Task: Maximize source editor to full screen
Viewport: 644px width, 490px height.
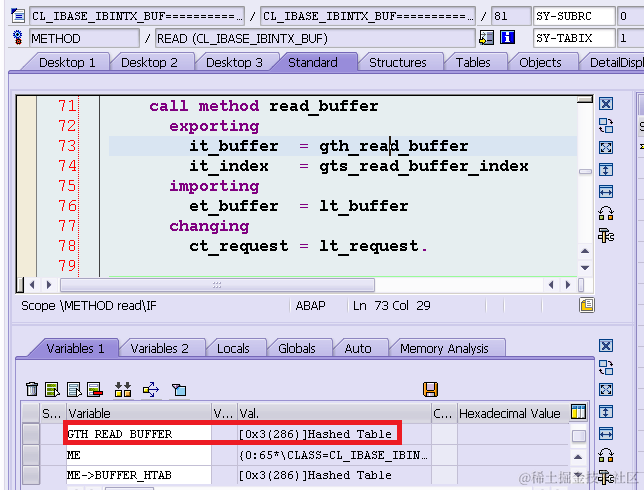Action: tap(606, 147)
